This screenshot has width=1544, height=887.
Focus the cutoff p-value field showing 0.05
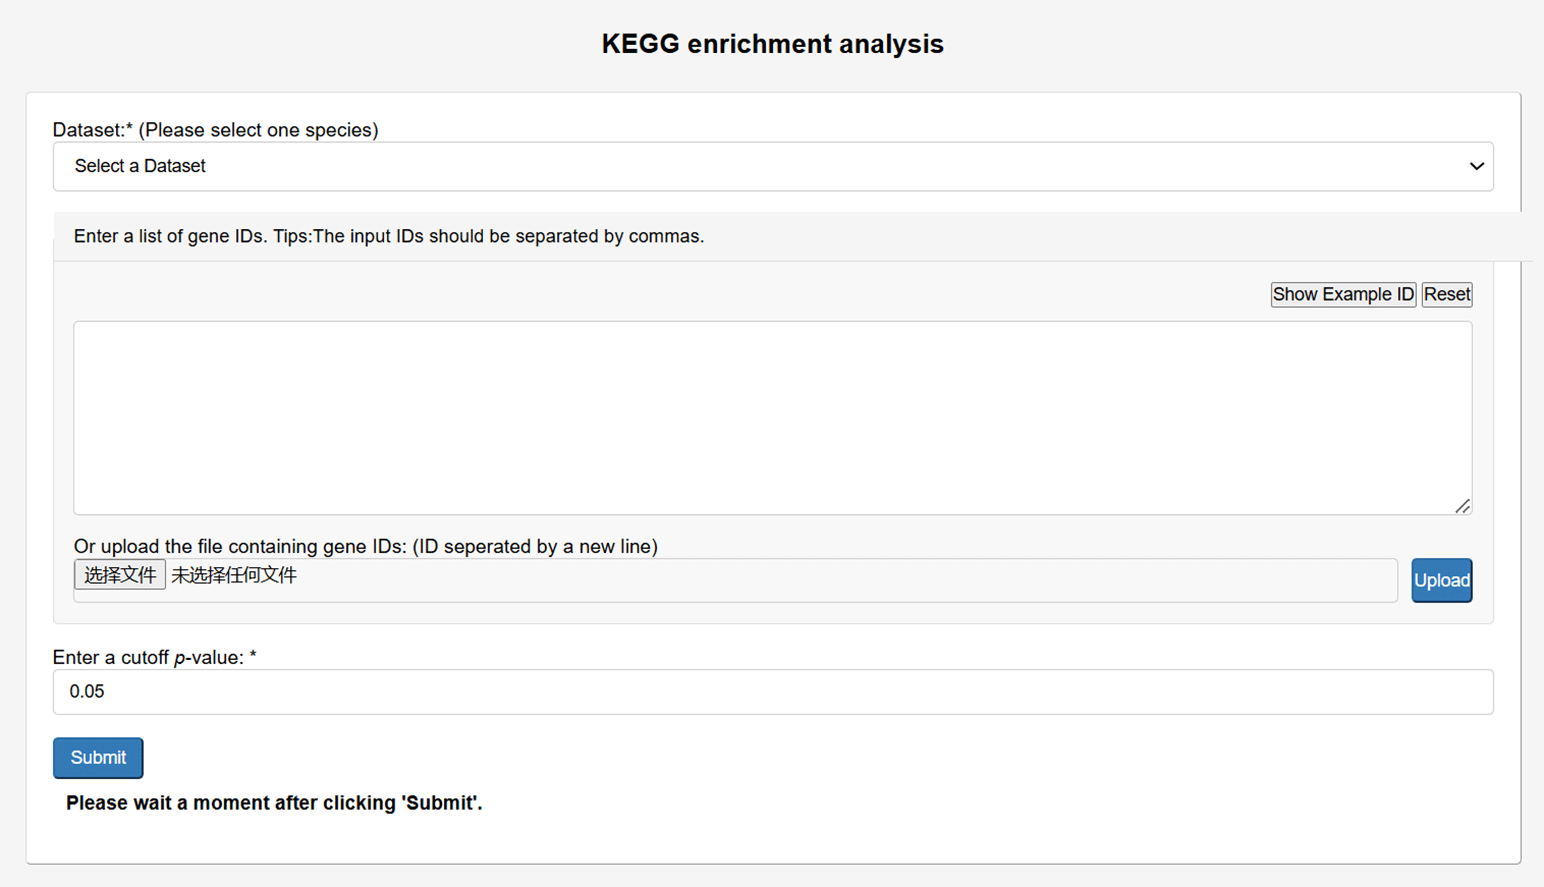click(772, 692)
